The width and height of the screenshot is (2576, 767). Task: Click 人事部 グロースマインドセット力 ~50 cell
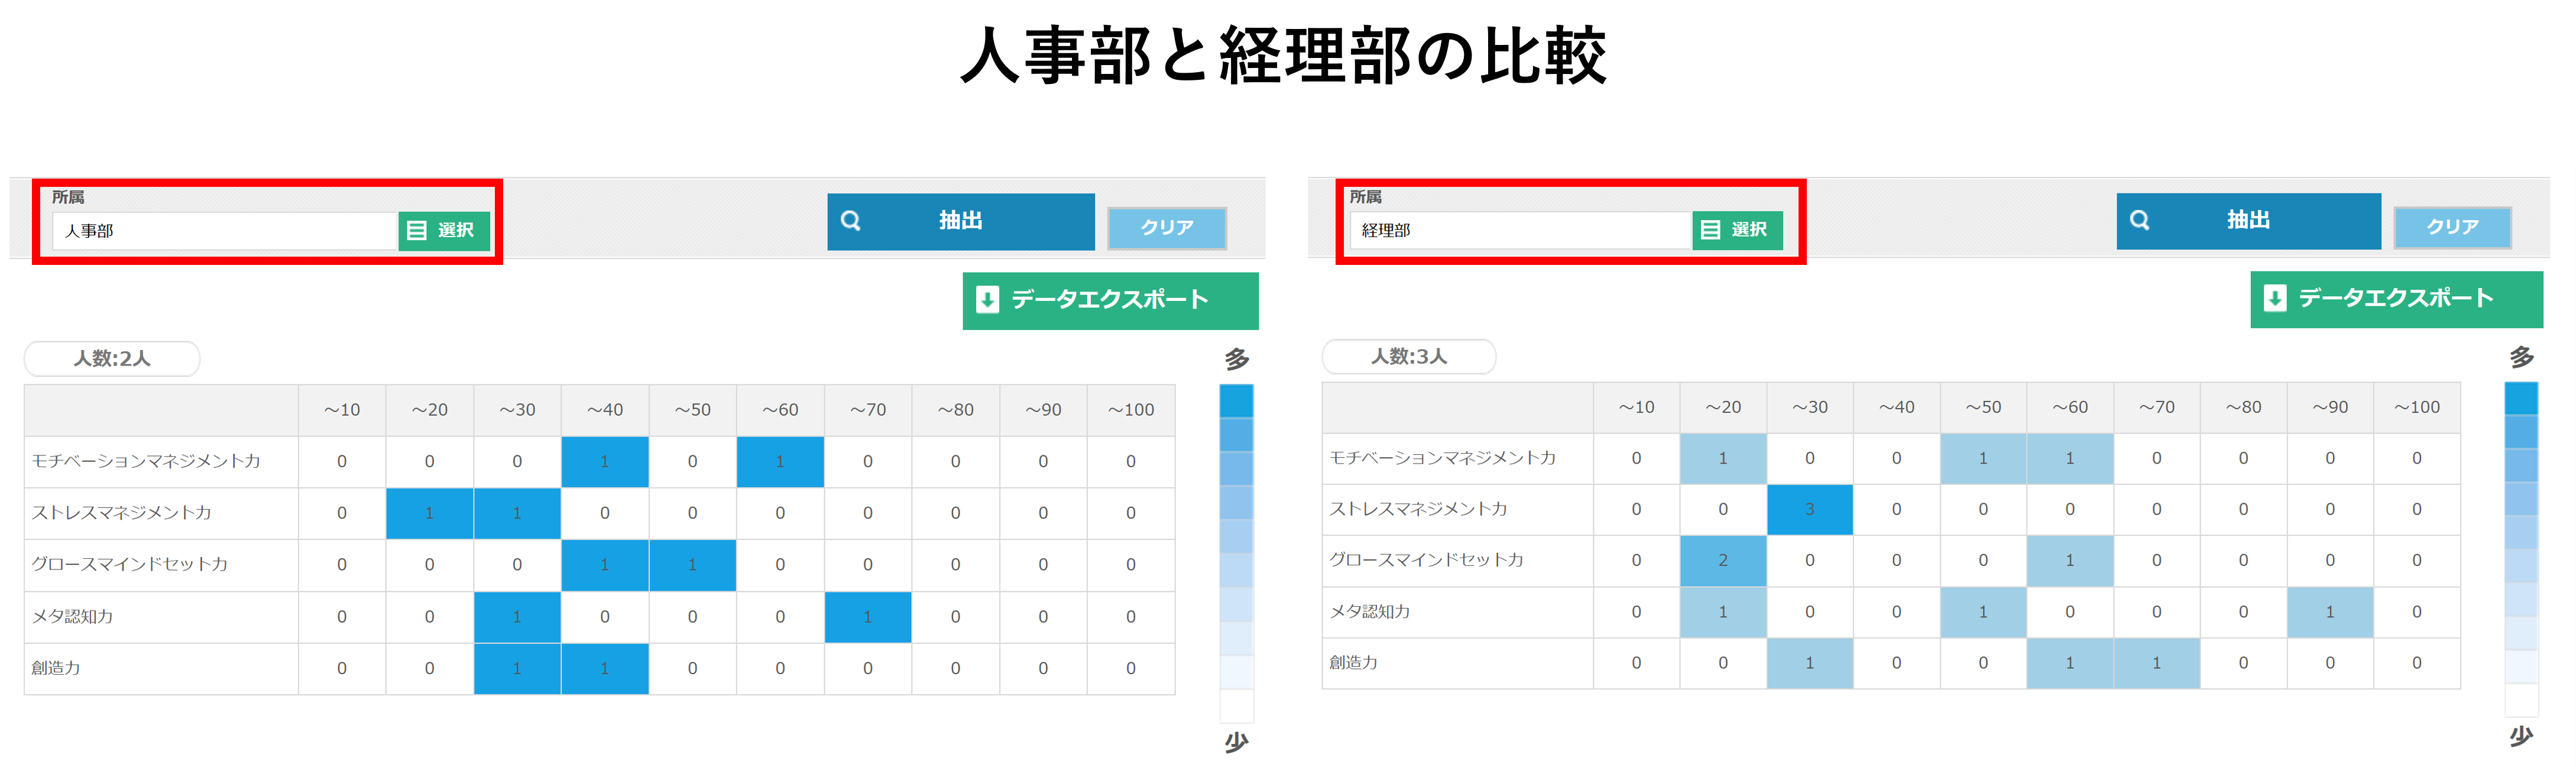[692, 565]
